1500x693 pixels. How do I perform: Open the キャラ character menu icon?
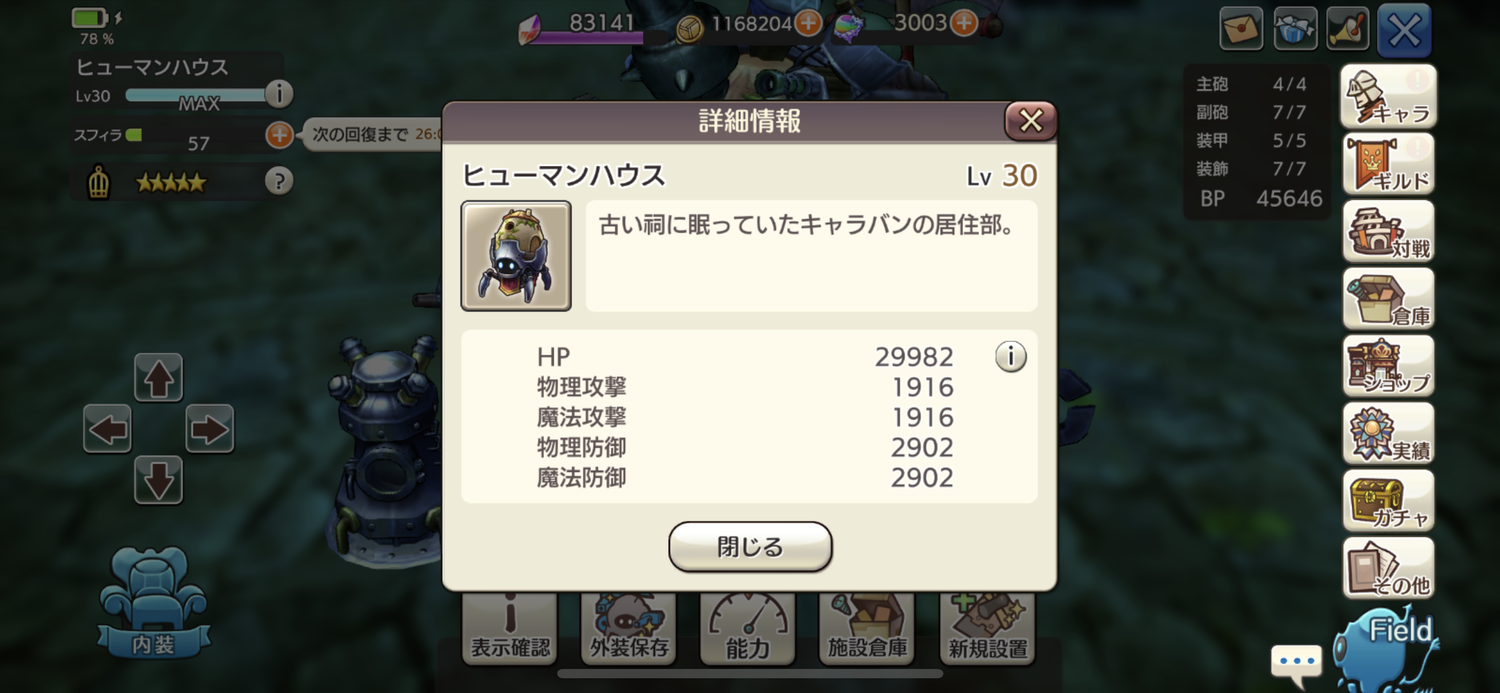point(1389,97)
